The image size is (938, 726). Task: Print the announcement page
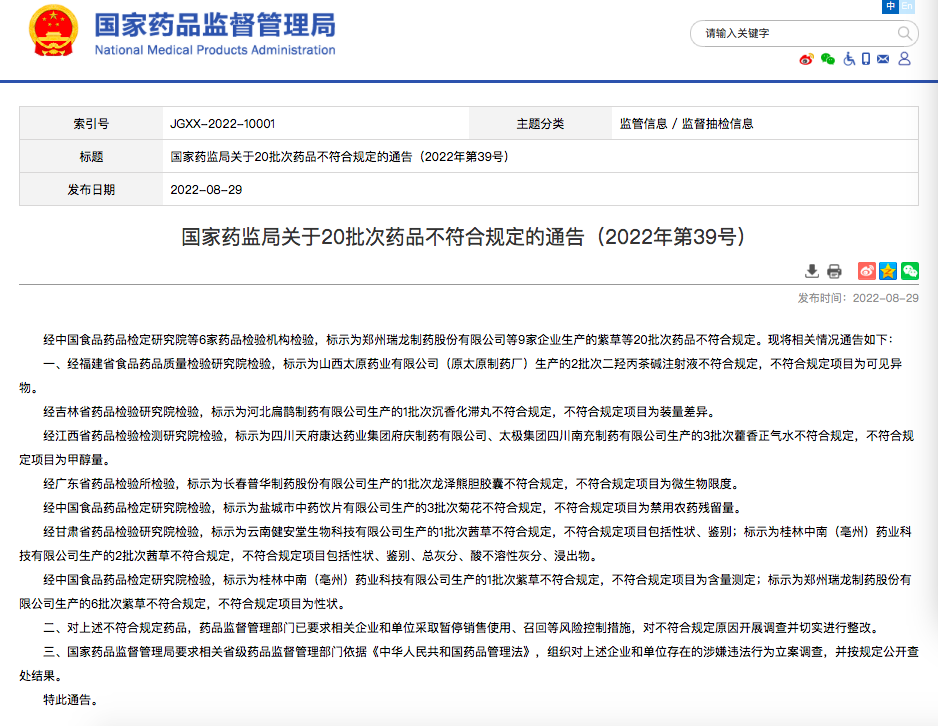(x=834, y=271)
